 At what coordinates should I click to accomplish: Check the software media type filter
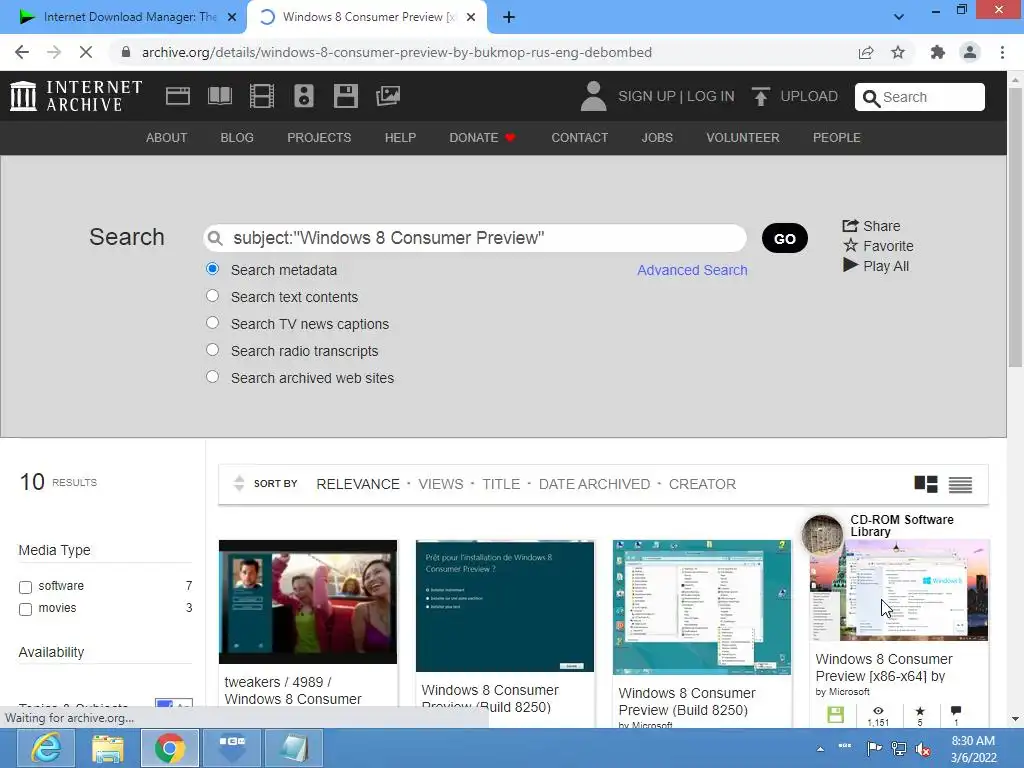click(25, 587)
